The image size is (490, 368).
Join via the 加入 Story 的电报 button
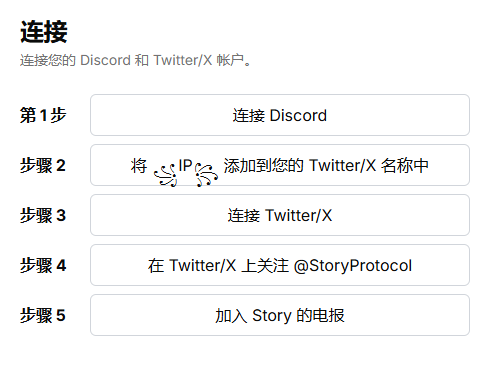[x=280, y=315]
